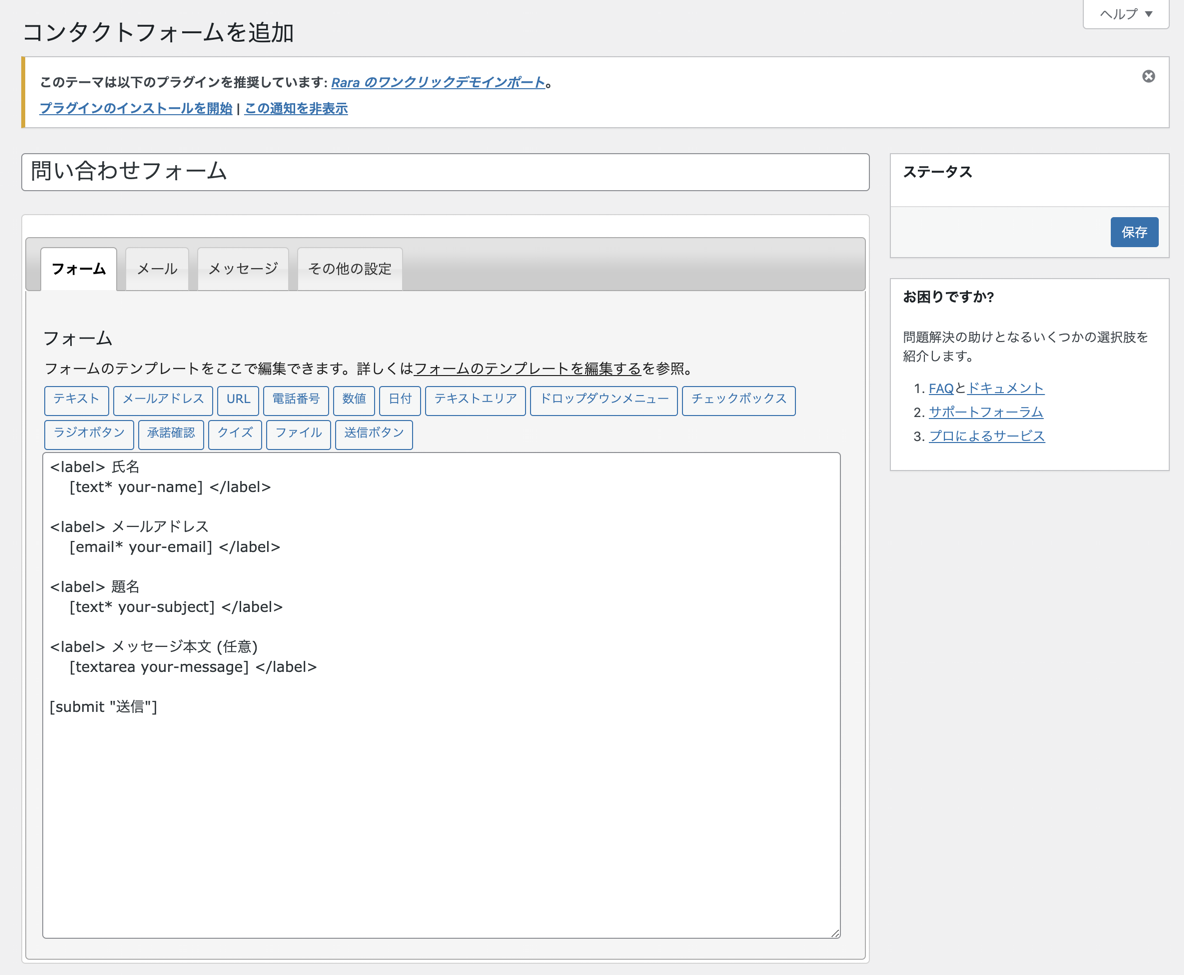Screen dimensions: 1184x975
Task: Add a URL field tag
Action: (x=238, y=400)
